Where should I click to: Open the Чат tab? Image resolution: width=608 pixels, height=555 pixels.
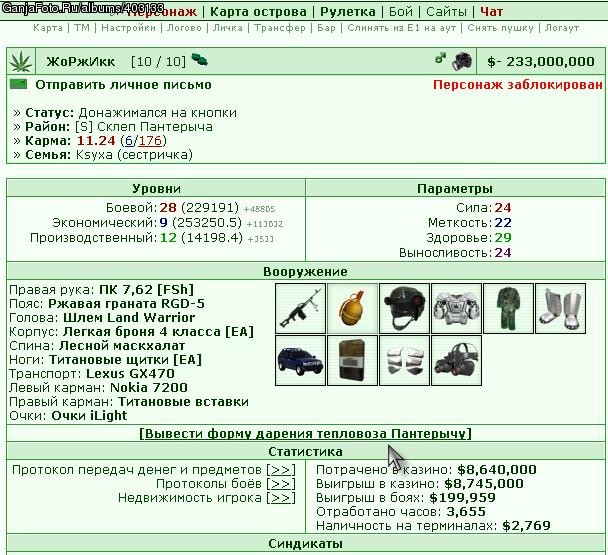[491, 12]
